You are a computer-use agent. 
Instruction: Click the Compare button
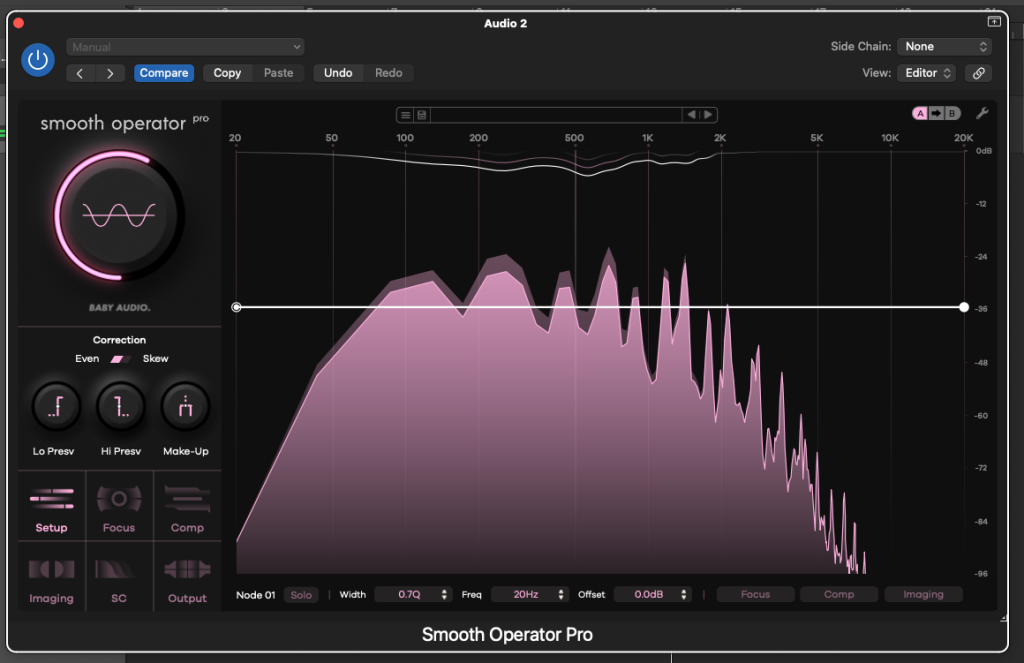point(164,73)
